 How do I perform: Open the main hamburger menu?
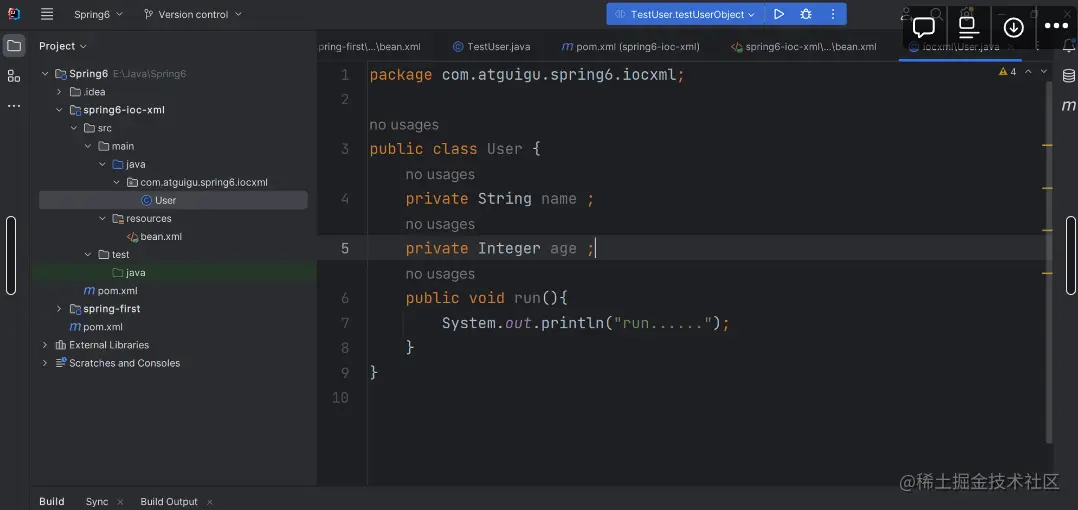point(47,14)
